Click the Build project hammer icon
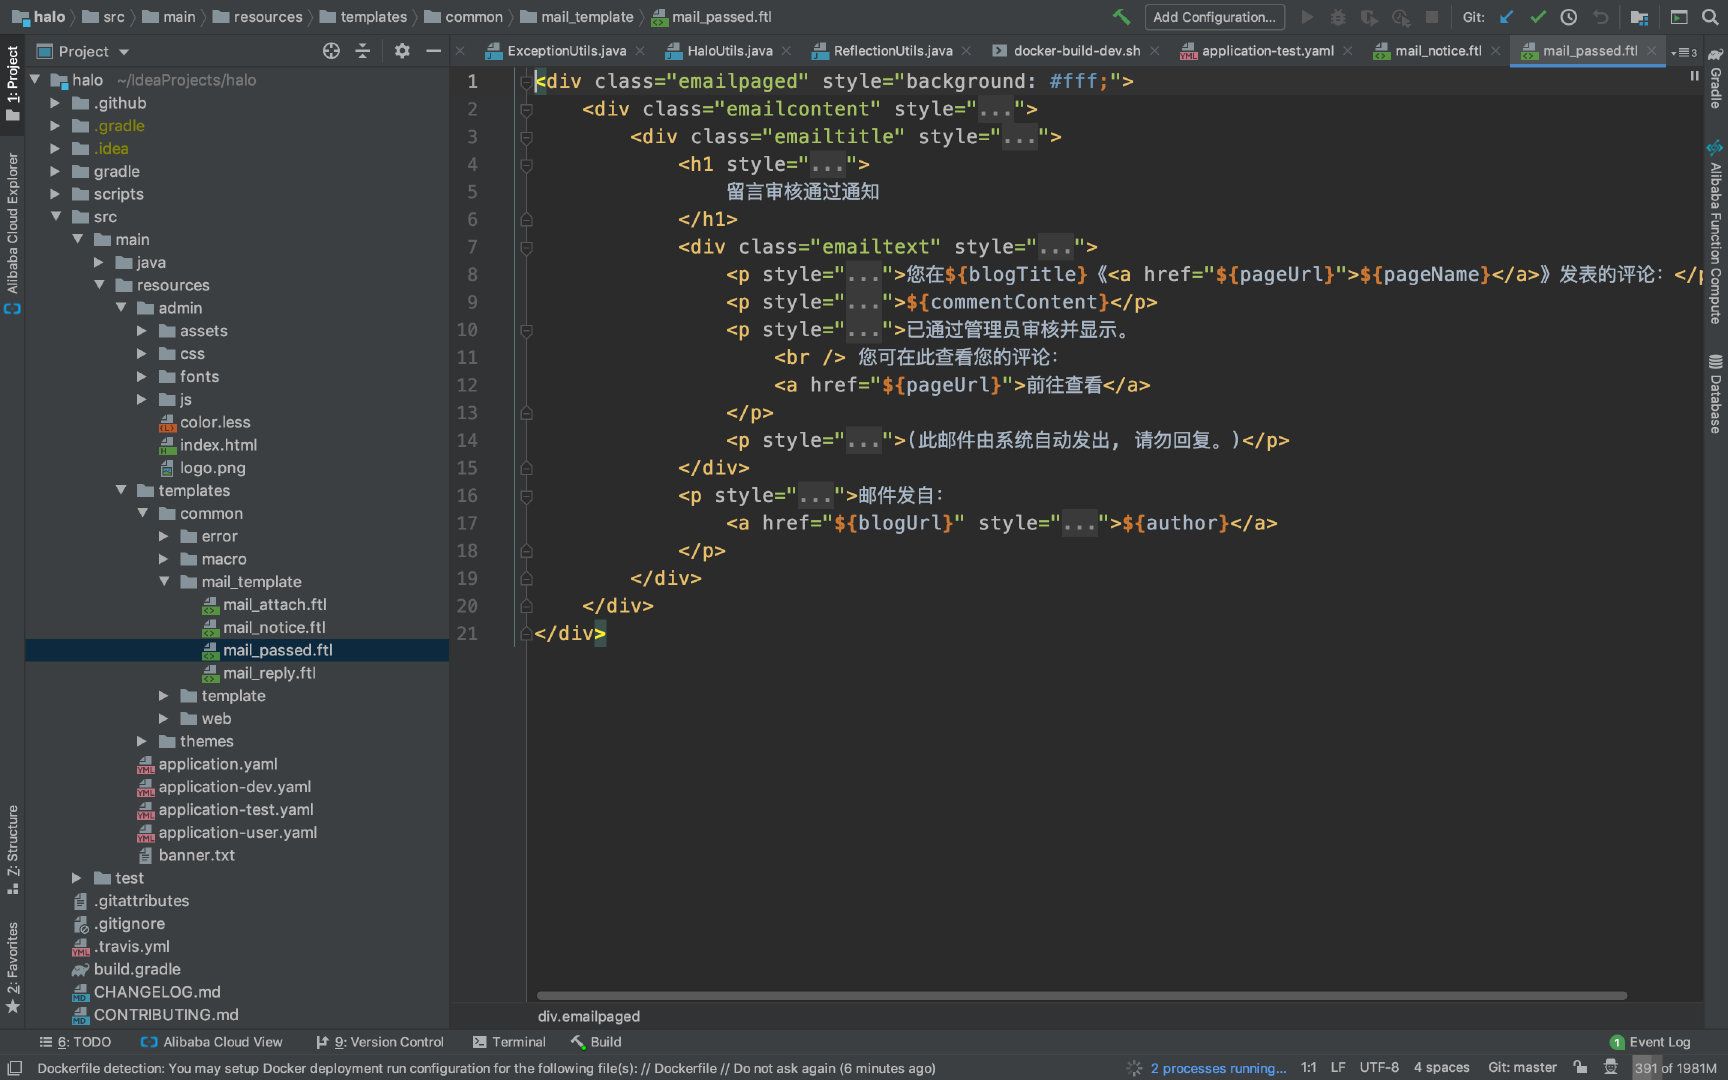The image size is (1728, 1080). [x=1121, y=17]
